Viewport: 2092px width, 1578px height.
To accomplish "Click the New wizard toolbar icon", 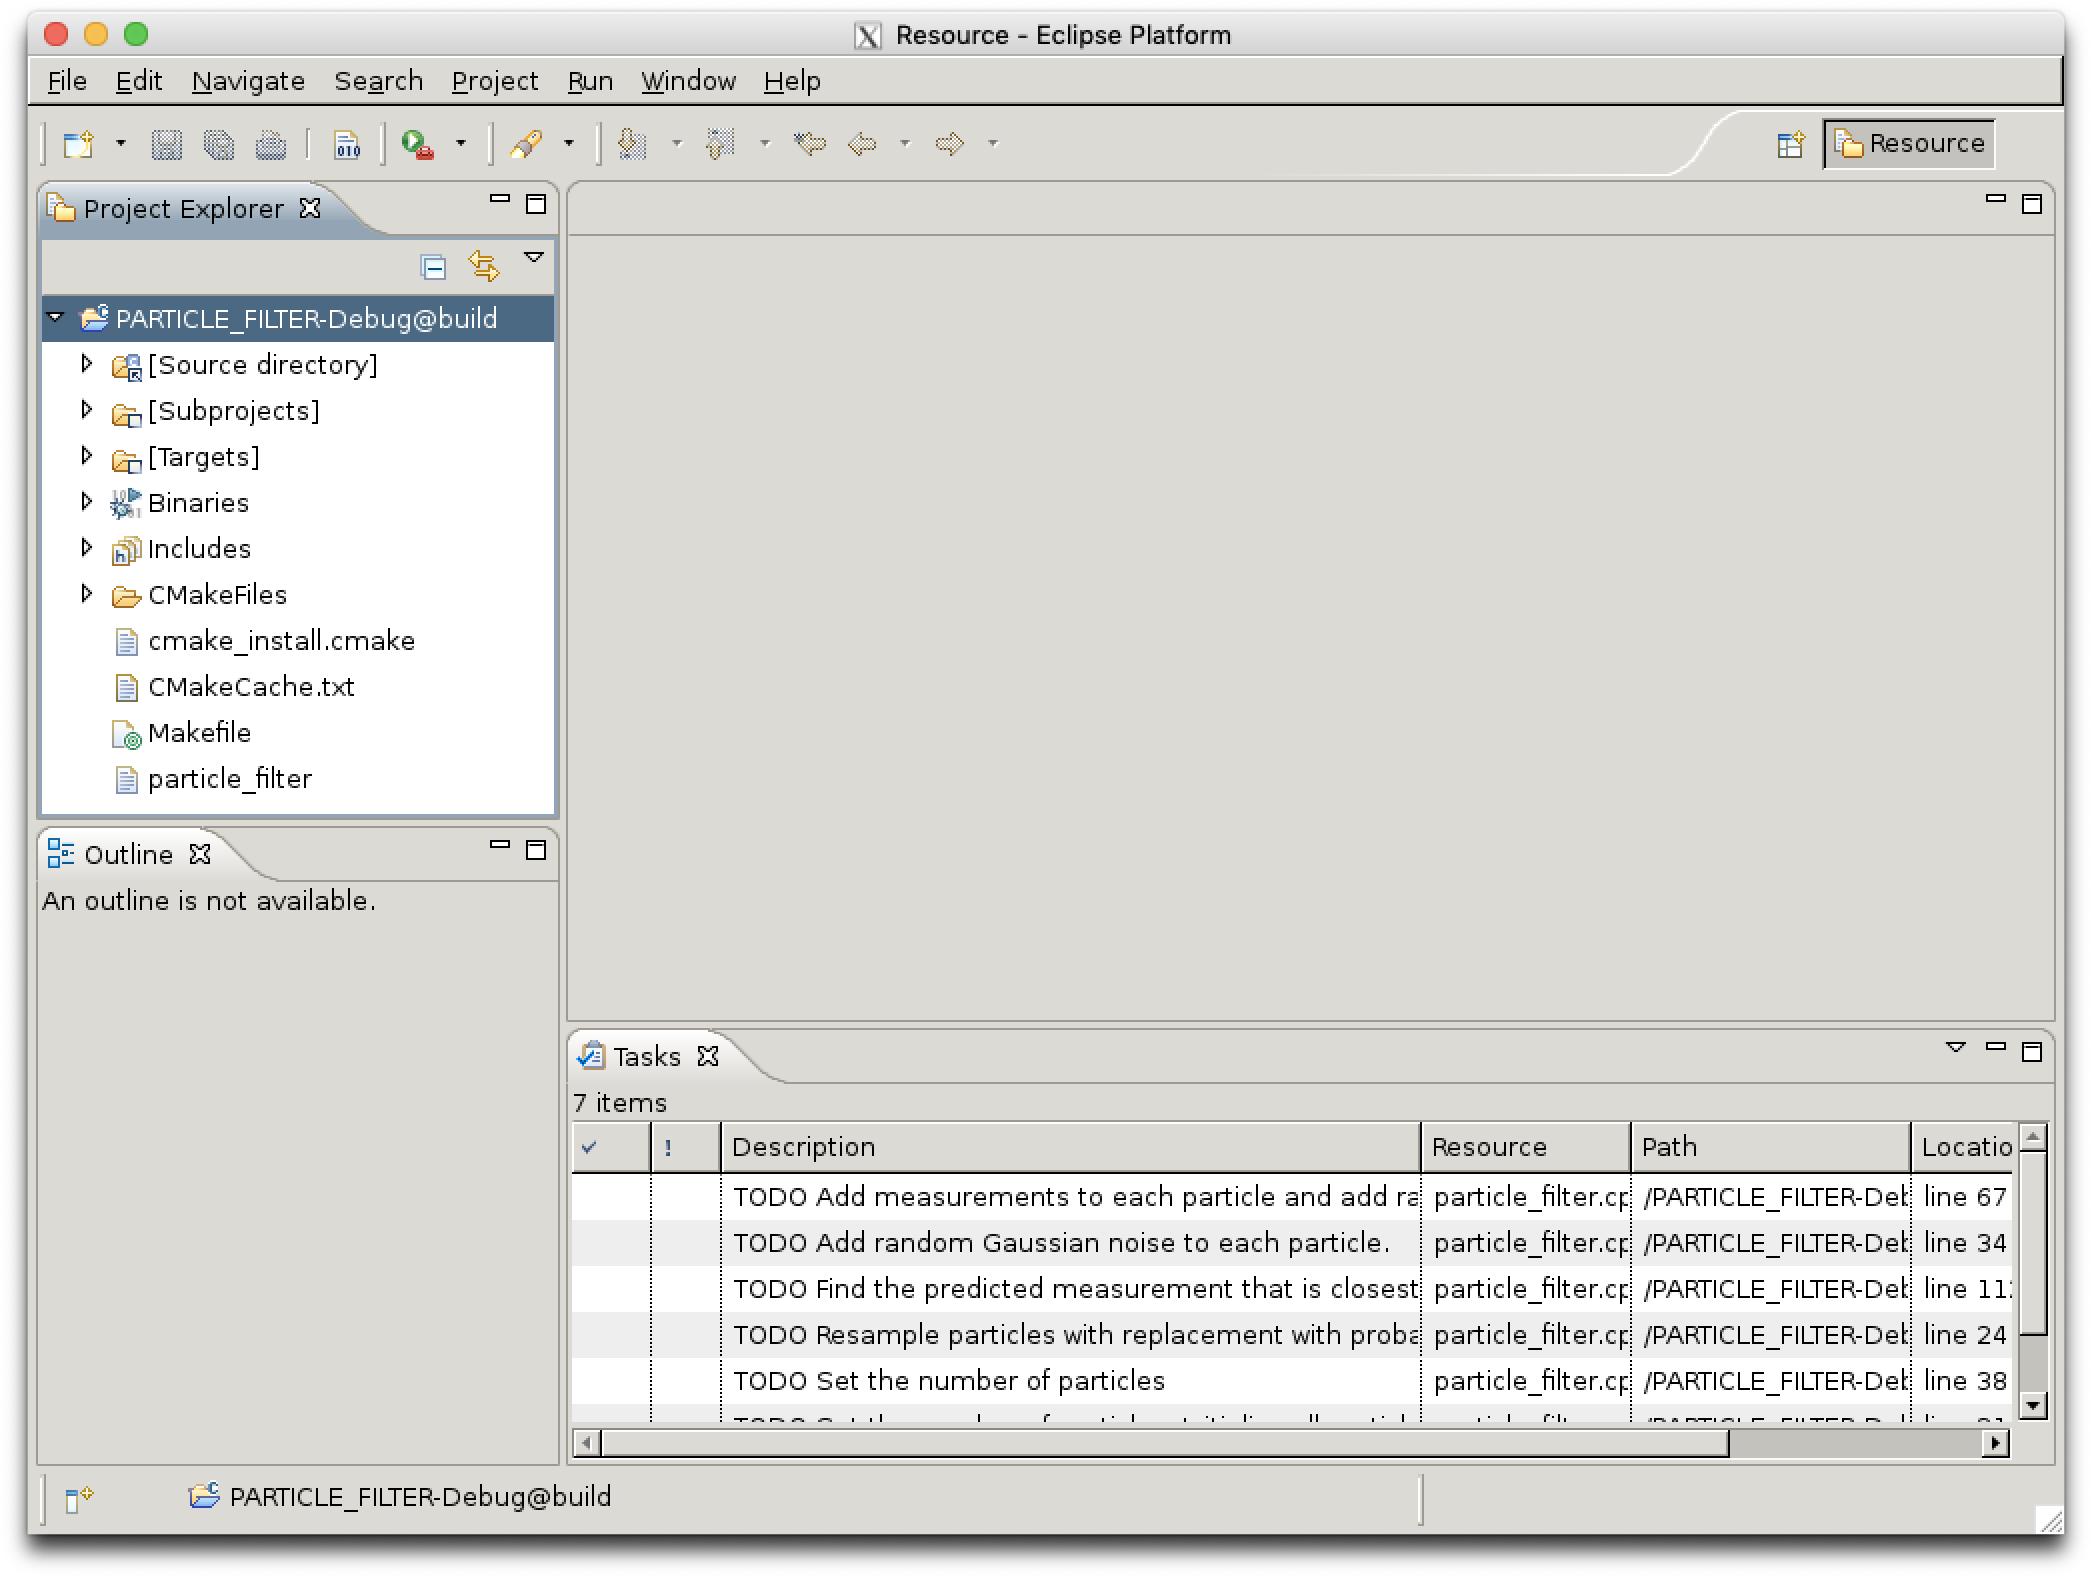I will tap(78, 145).
